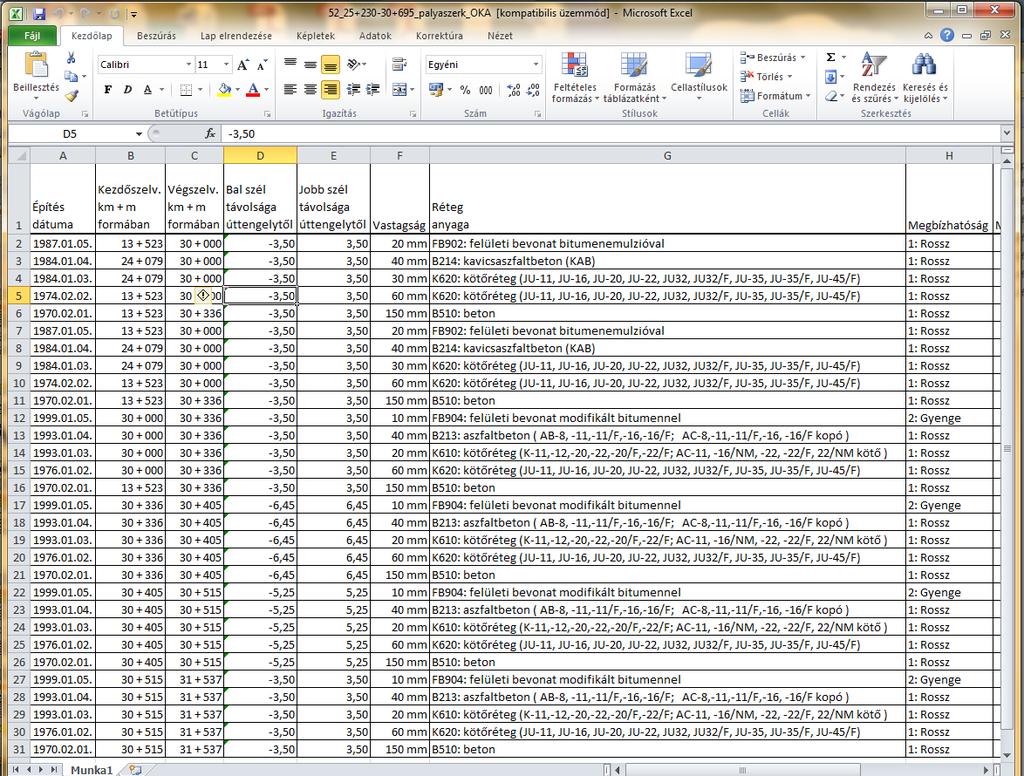Viewport: 1024px width, 776px height.
Task: Click the percent style icon
Action: 465,89
